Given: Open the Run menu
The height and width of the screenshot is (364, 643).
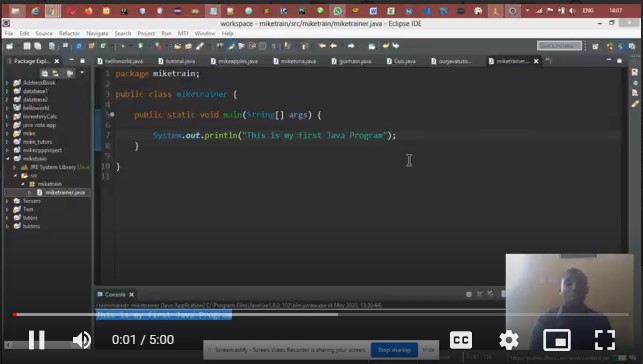Looking at the screenshot, I should 166,33.
